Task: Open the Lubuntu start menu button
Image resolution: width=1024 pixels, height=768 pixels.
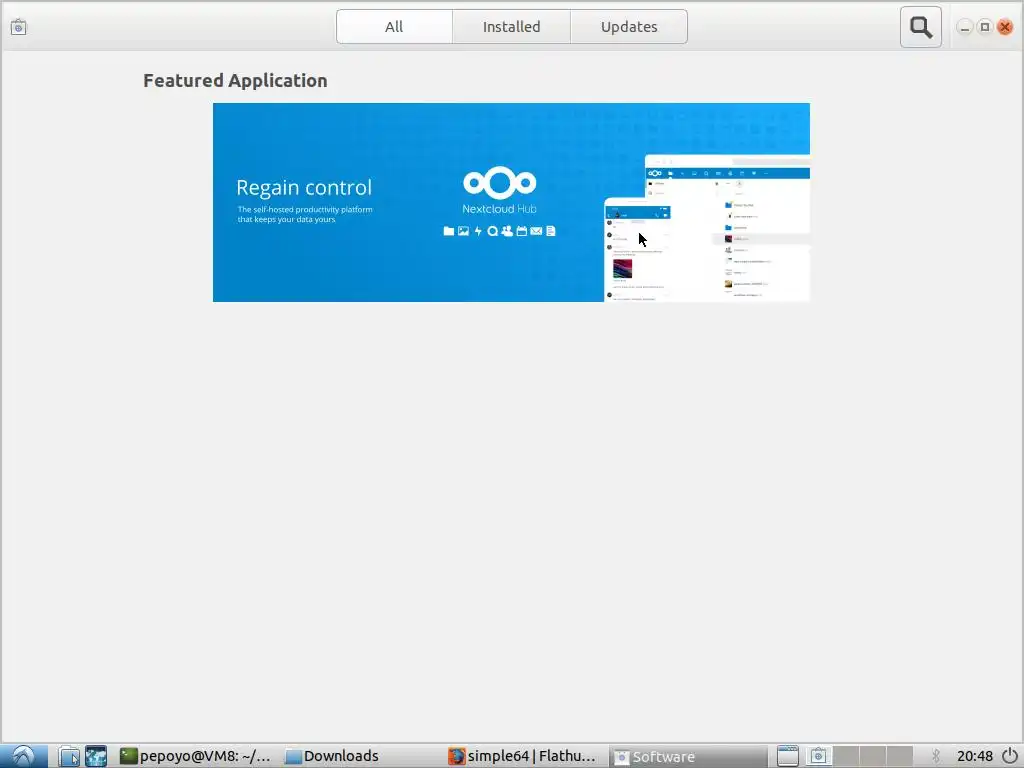Action: click(x=24, y=756)
